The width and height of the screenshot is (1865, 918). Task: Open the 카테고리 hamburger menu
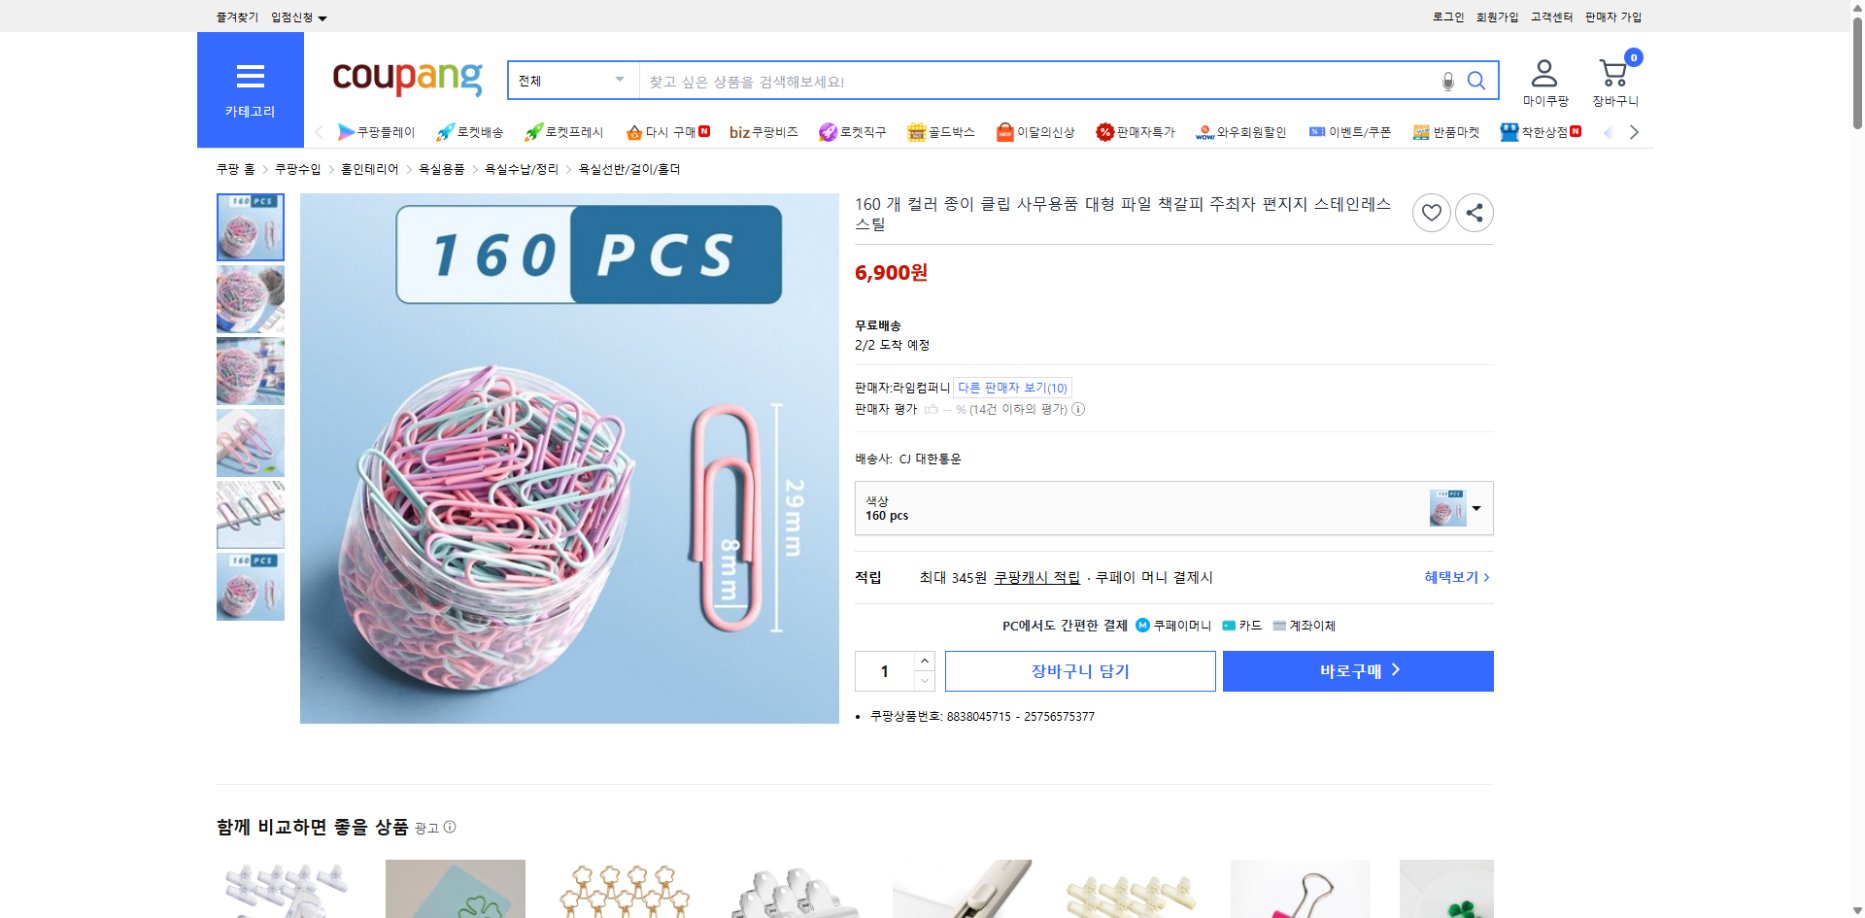[250, 76]
